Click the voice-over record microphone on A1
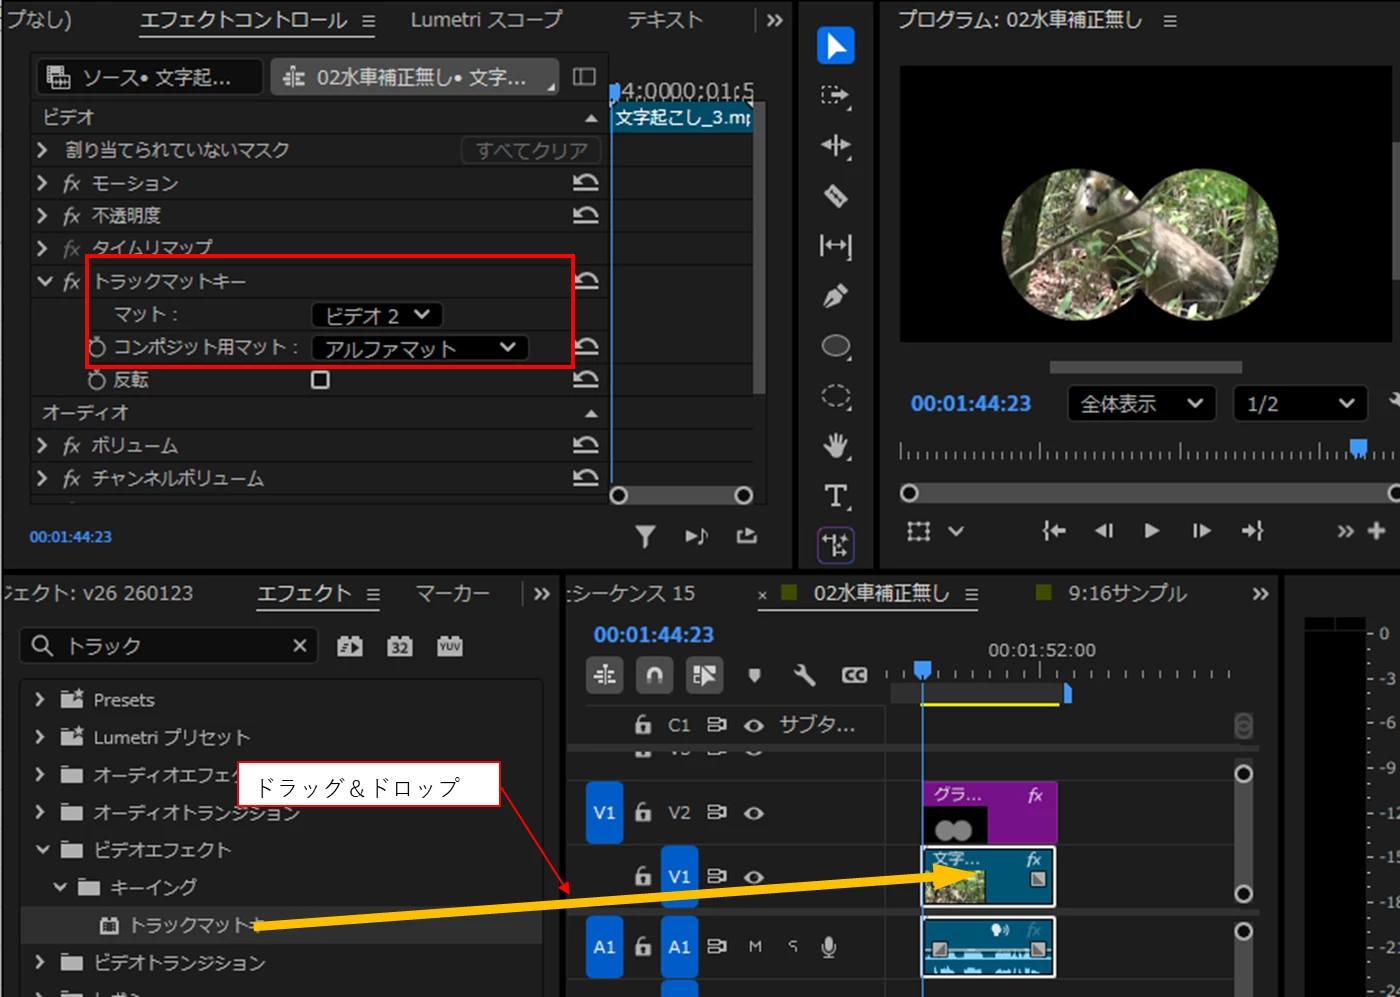1400x997 pixels. click(829, 947)
